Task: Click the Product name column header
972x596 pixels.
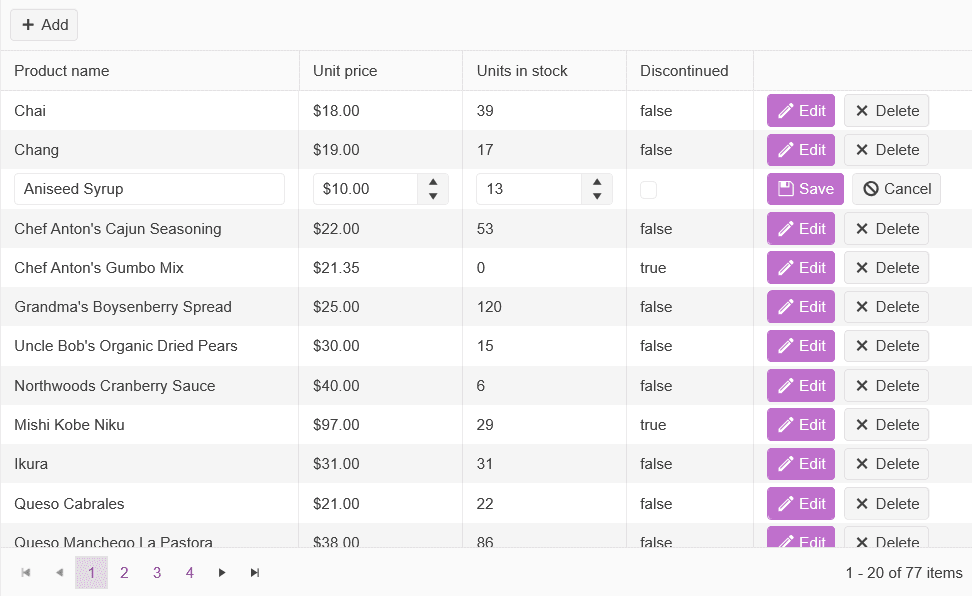Action: (x=150, y=71)
